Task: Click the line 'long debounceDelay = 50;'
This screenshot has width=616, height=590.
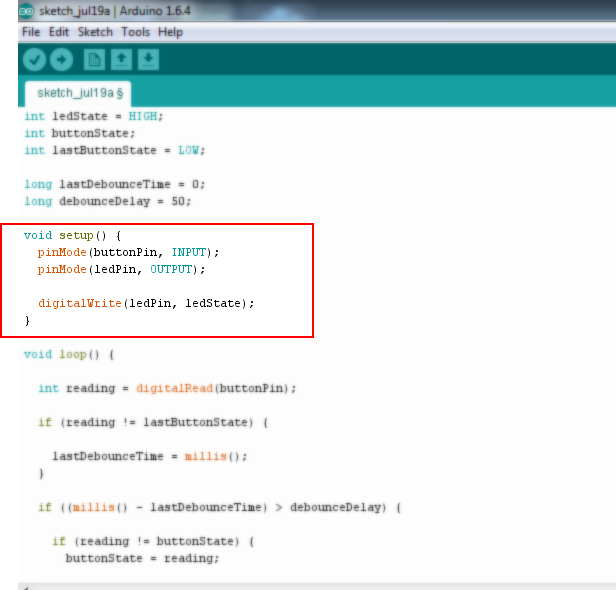Action: 108,201
